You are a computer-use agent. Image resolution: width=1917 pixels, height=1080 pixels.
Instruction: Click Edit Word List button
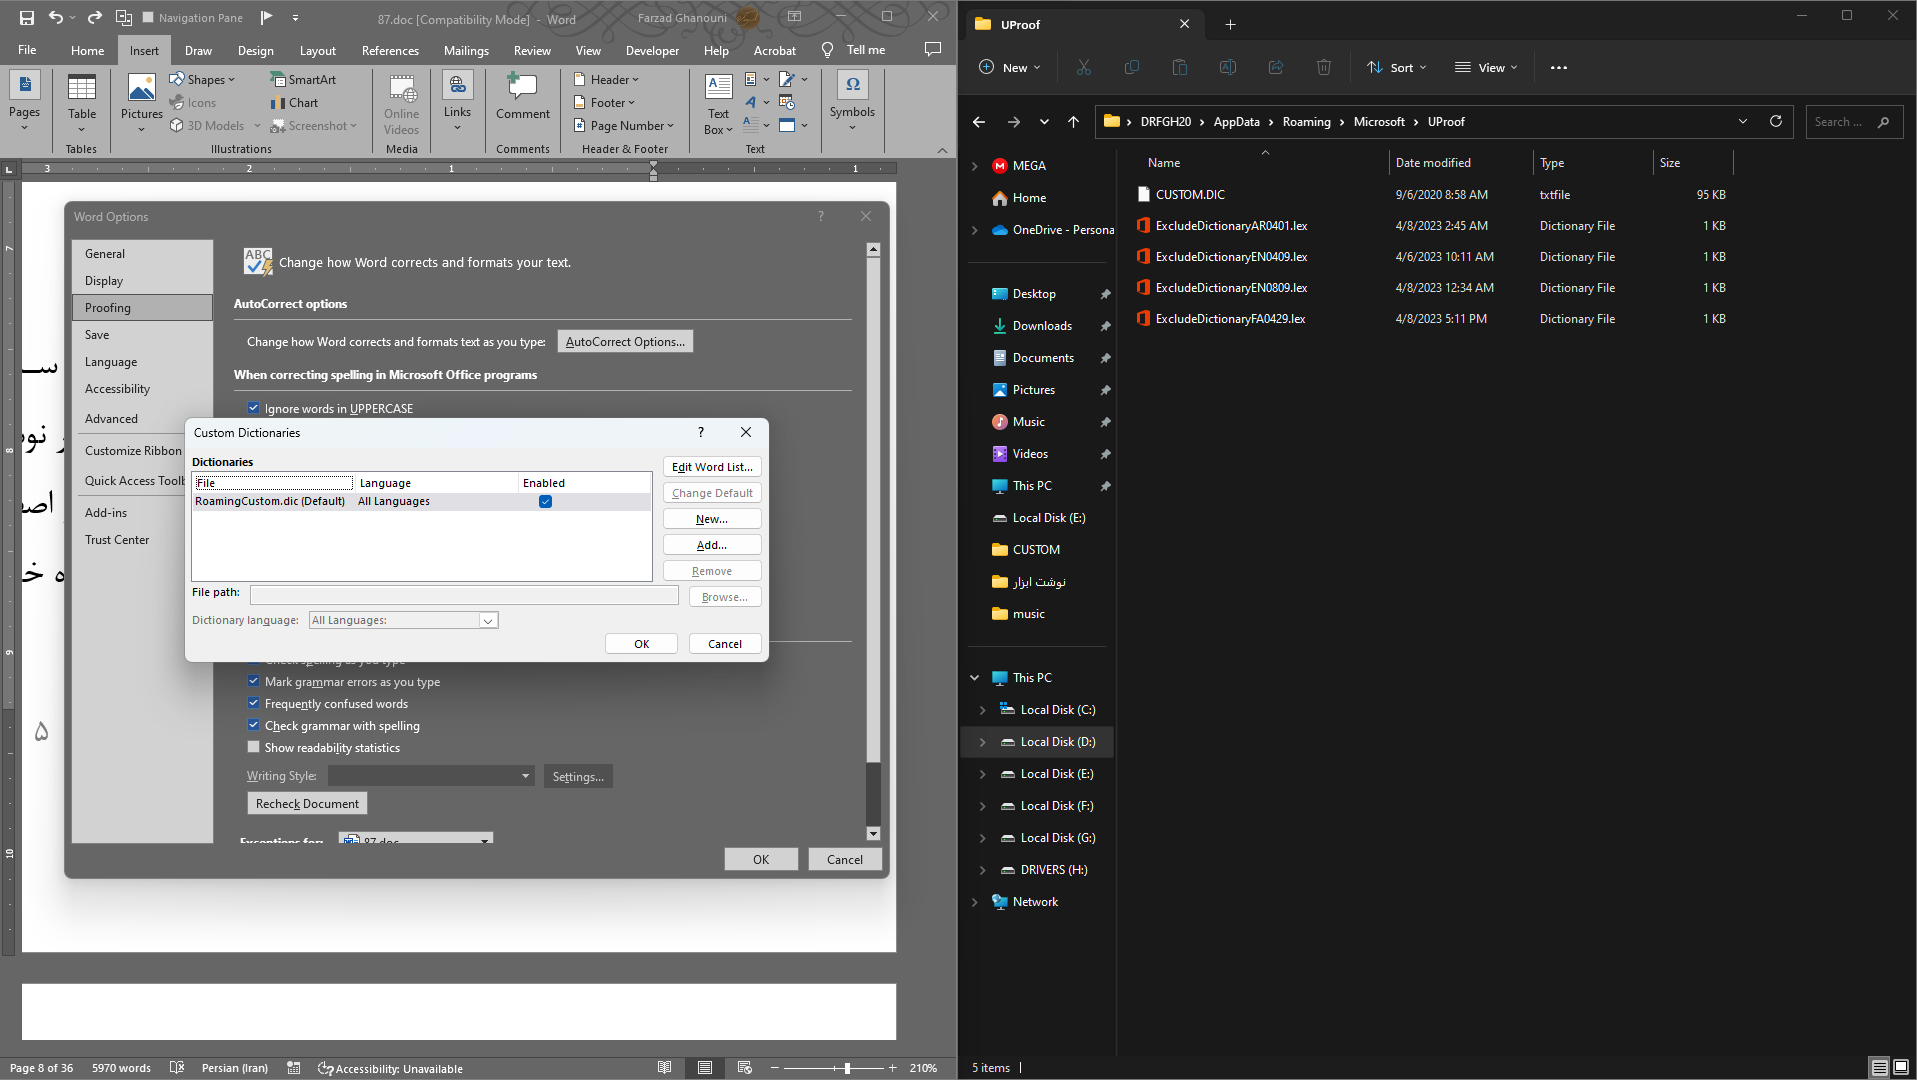pyautogui.click(x=712, y=467)
